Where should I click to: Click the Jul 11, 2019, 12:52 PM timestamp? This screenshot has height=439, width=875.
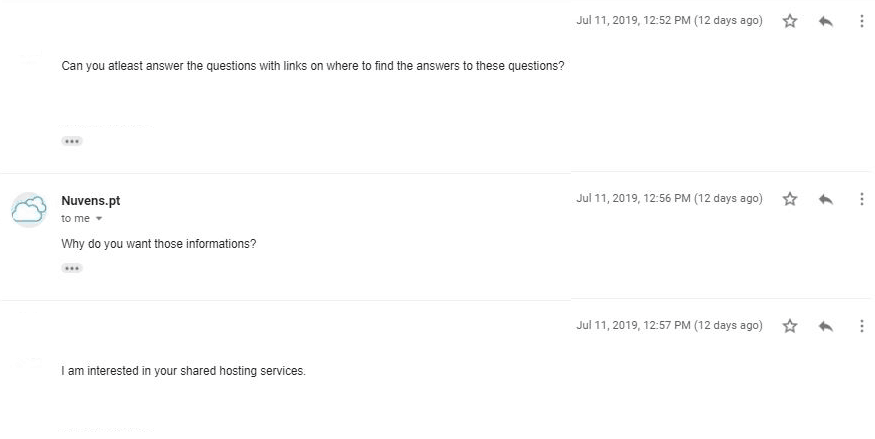(x=669, y=21)
